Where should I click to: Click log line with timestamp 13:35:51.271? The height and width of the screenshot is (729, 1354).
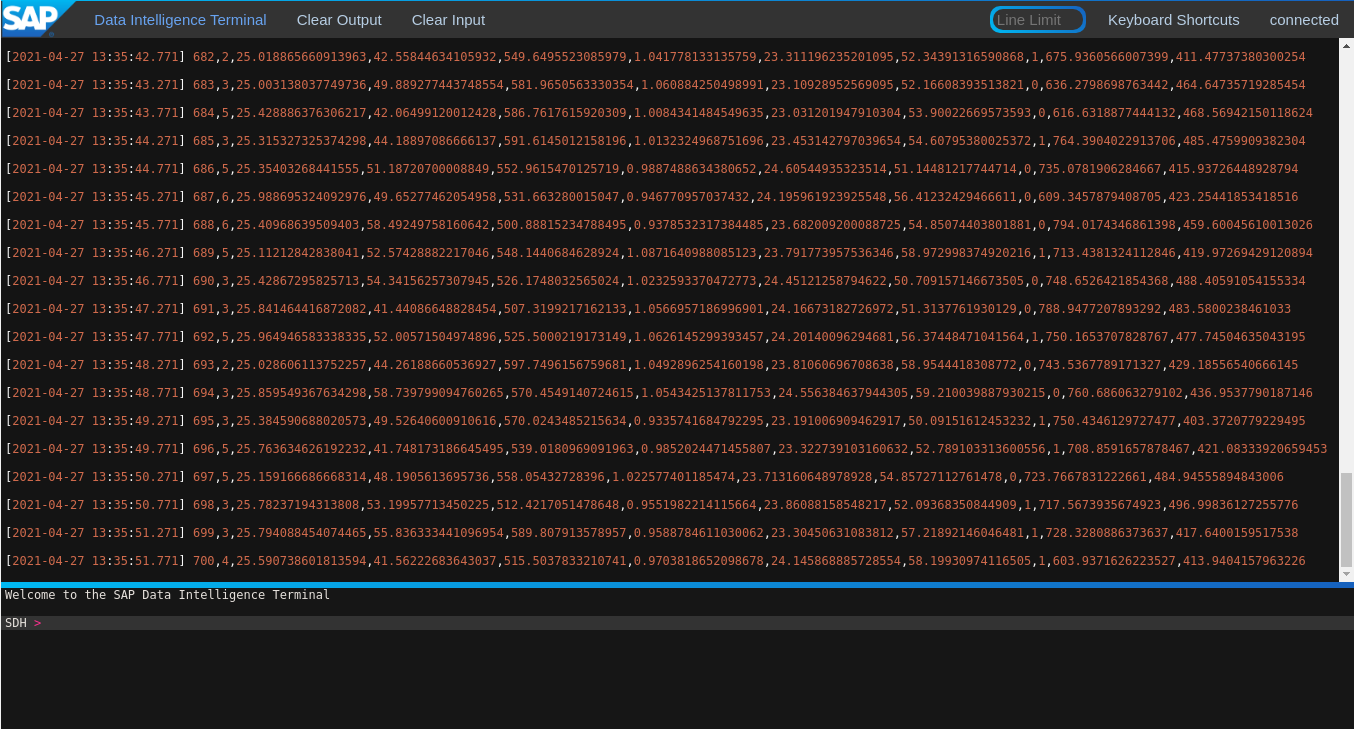click(652, 533)
